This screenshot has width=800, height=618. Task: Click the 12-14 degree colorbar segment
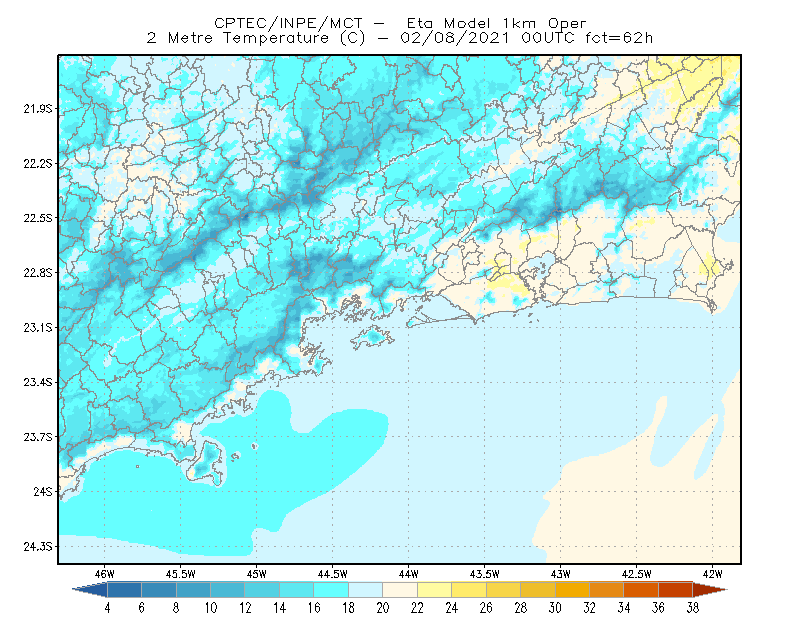point(262,590)
